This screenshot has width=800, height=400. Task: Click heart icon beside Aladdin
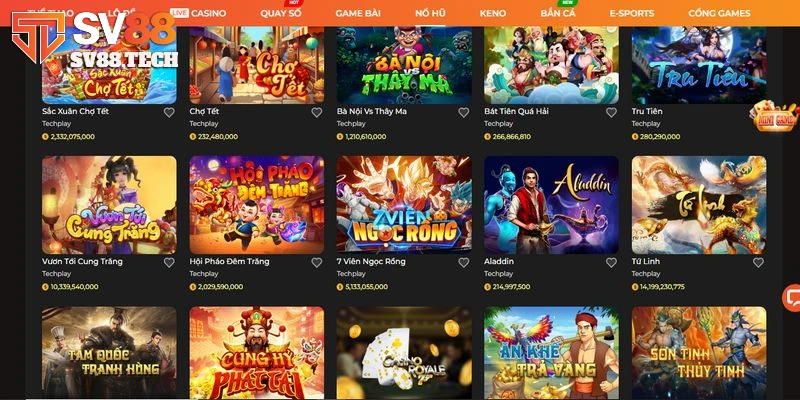point(611,262)
